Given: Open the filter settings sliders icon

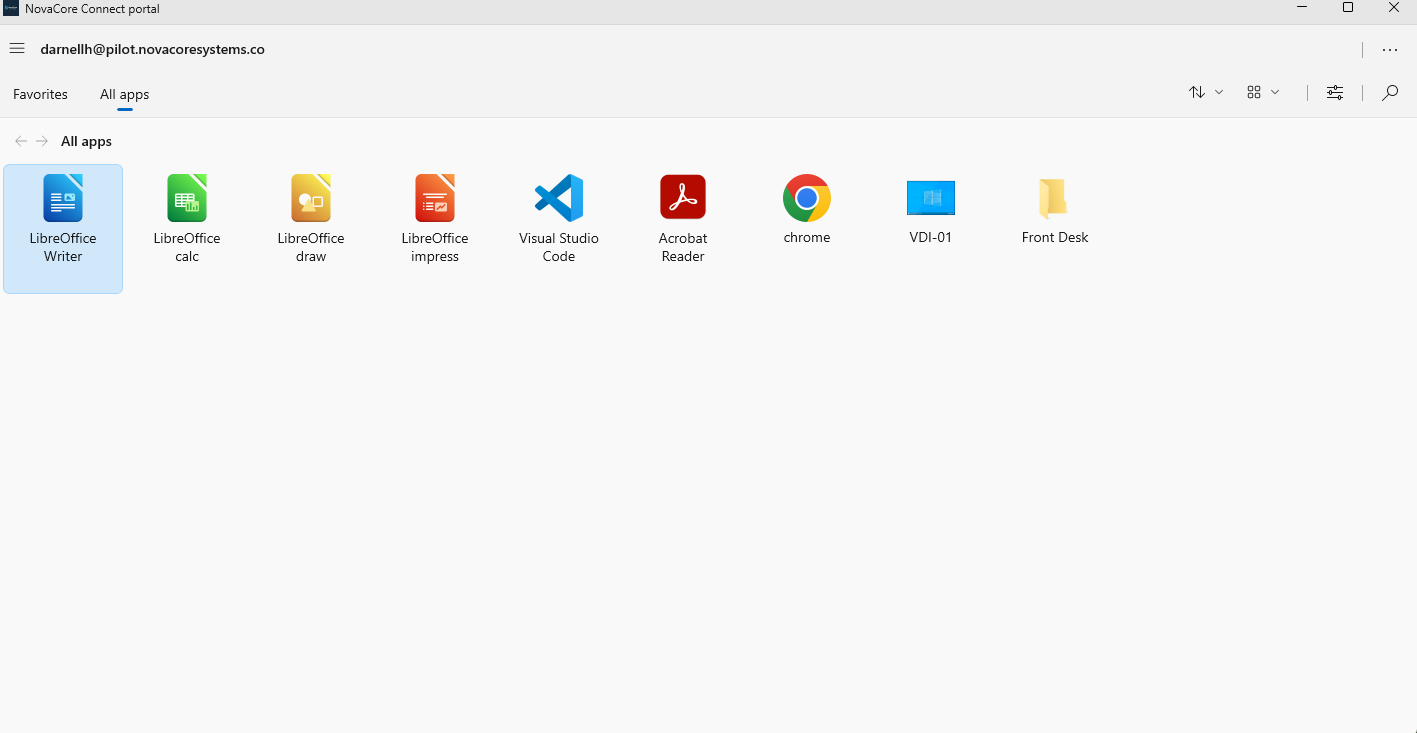Looking at the screenshot, I should pyautogui.click(x=1335, y=93).
